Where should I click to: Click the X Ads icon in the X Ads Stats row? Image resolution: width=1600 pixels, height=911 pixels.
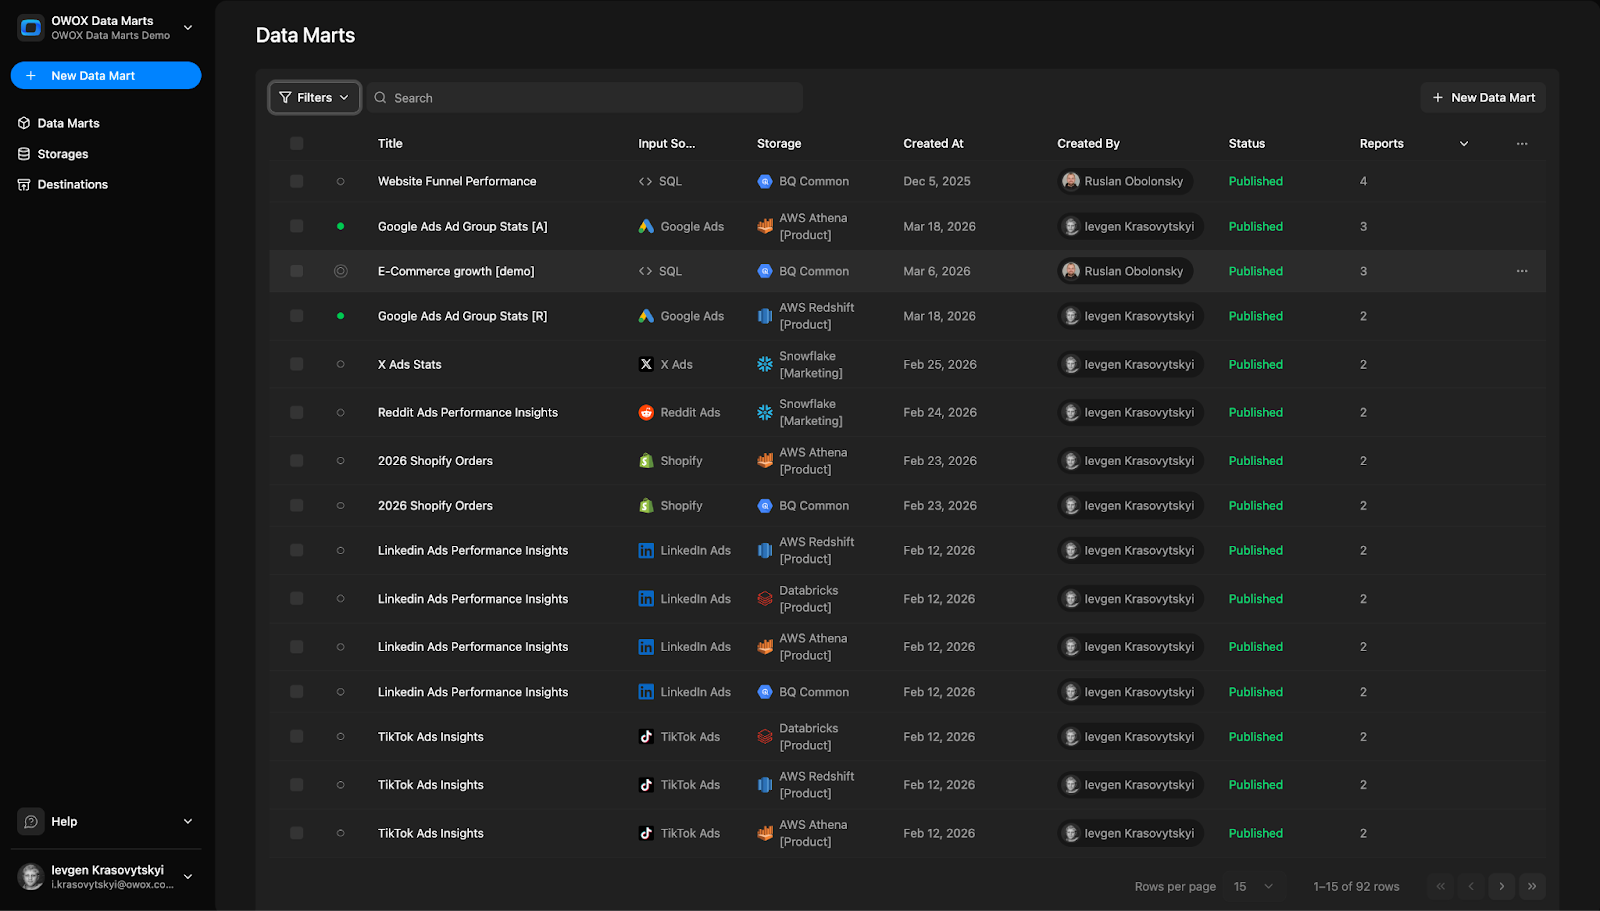click(646, 364)
